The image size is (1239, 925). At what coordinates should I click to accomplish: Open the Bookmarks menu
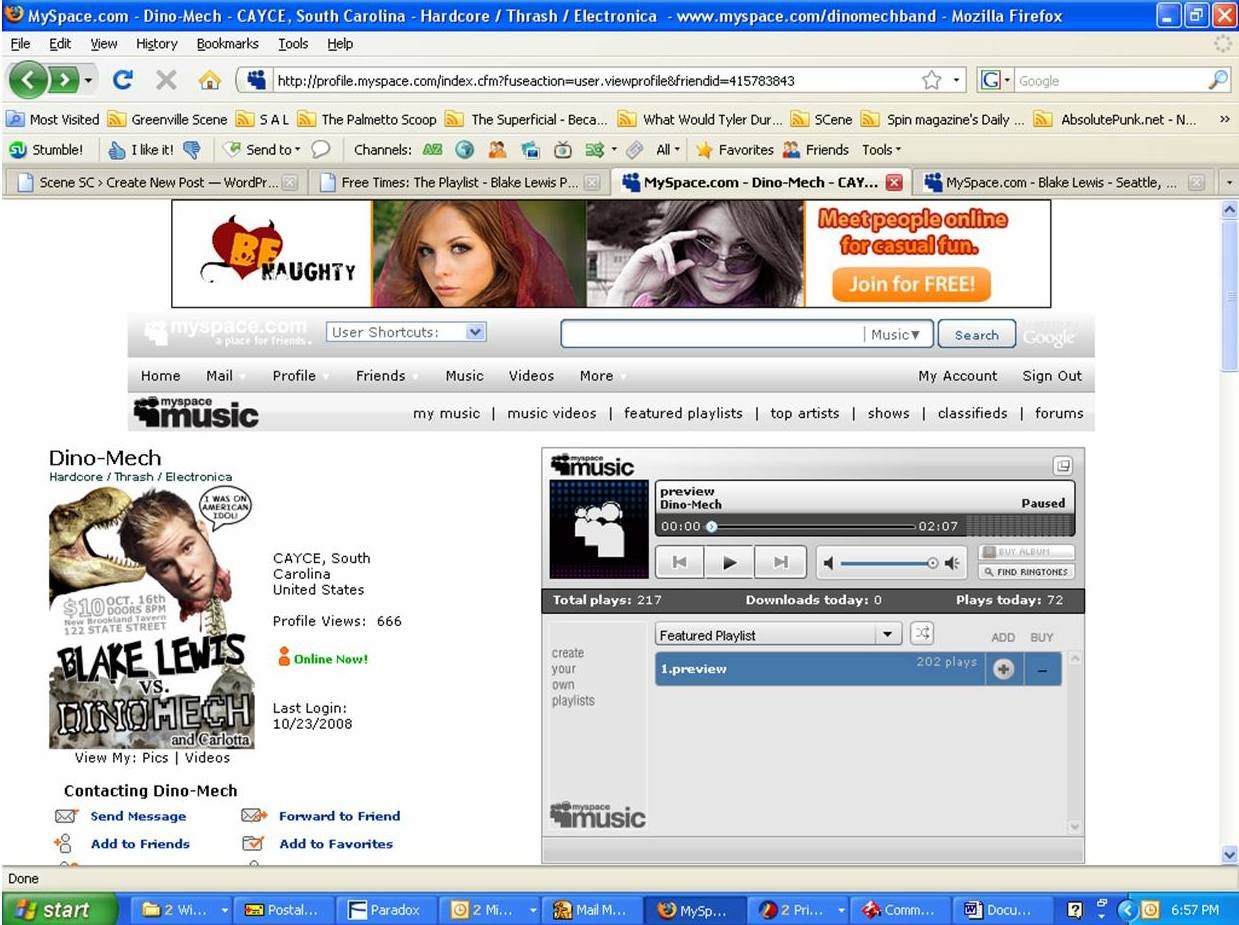[x=227, y=44]
